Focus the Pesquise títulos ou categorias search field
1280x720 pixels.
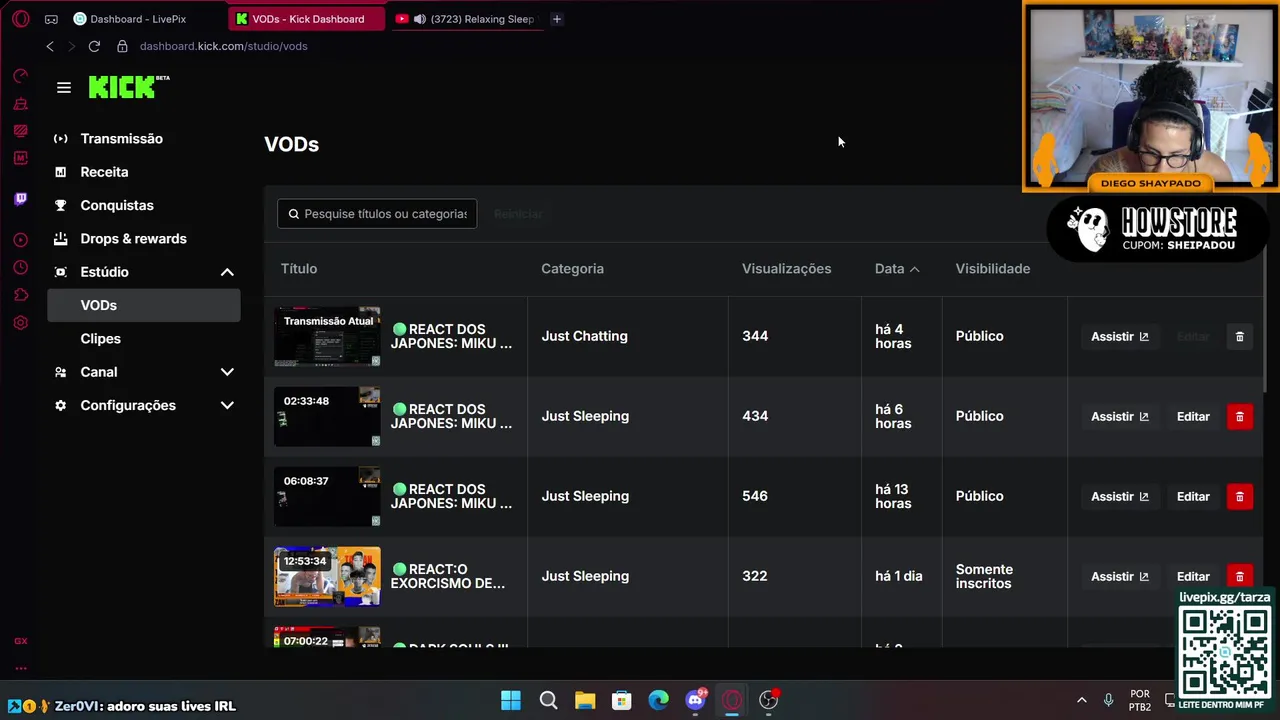pos(377,214)
